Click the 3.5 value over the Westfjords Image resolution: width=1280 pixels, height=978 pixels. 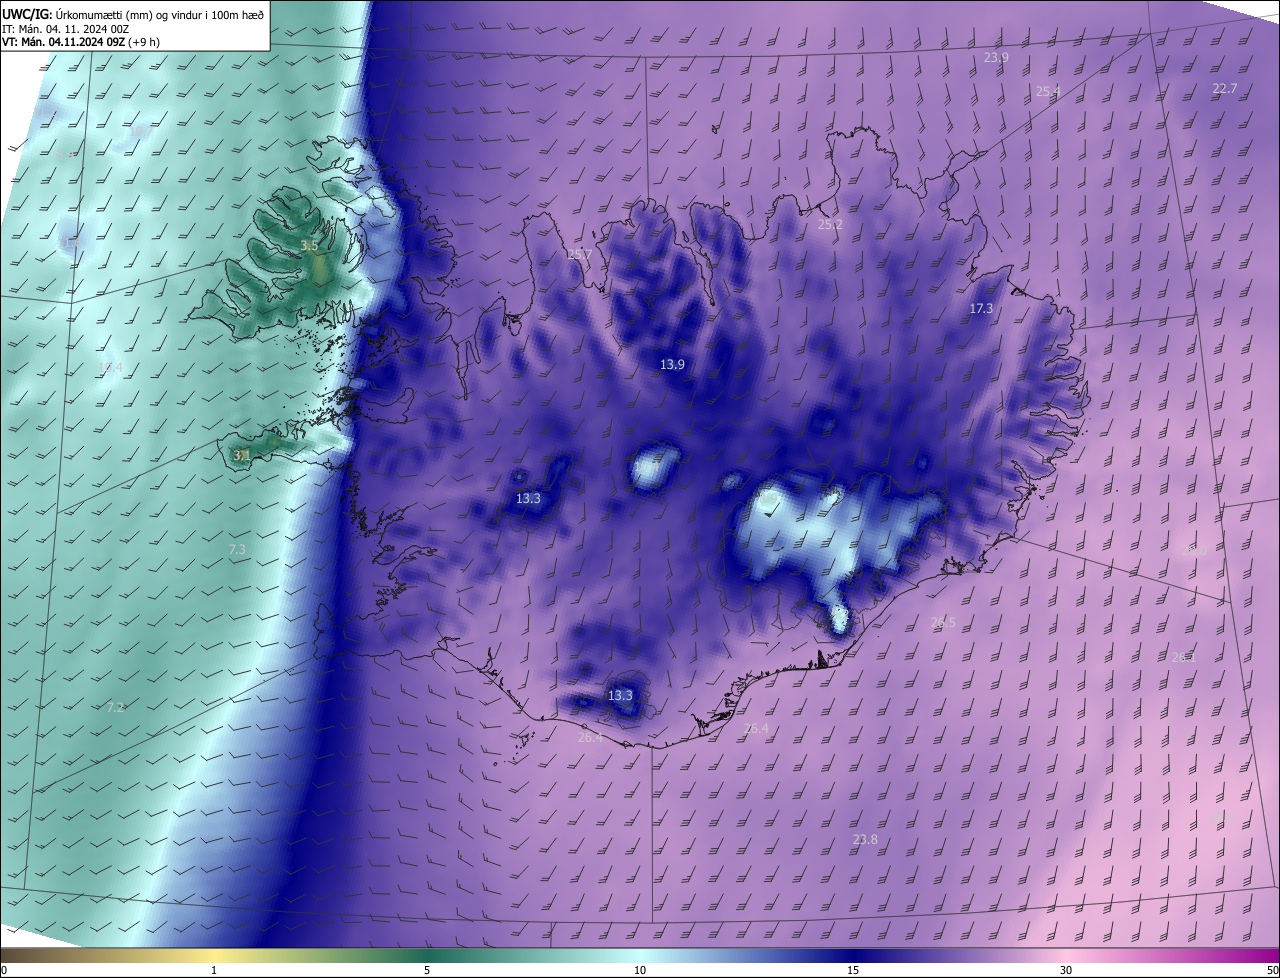pos(309,246)
